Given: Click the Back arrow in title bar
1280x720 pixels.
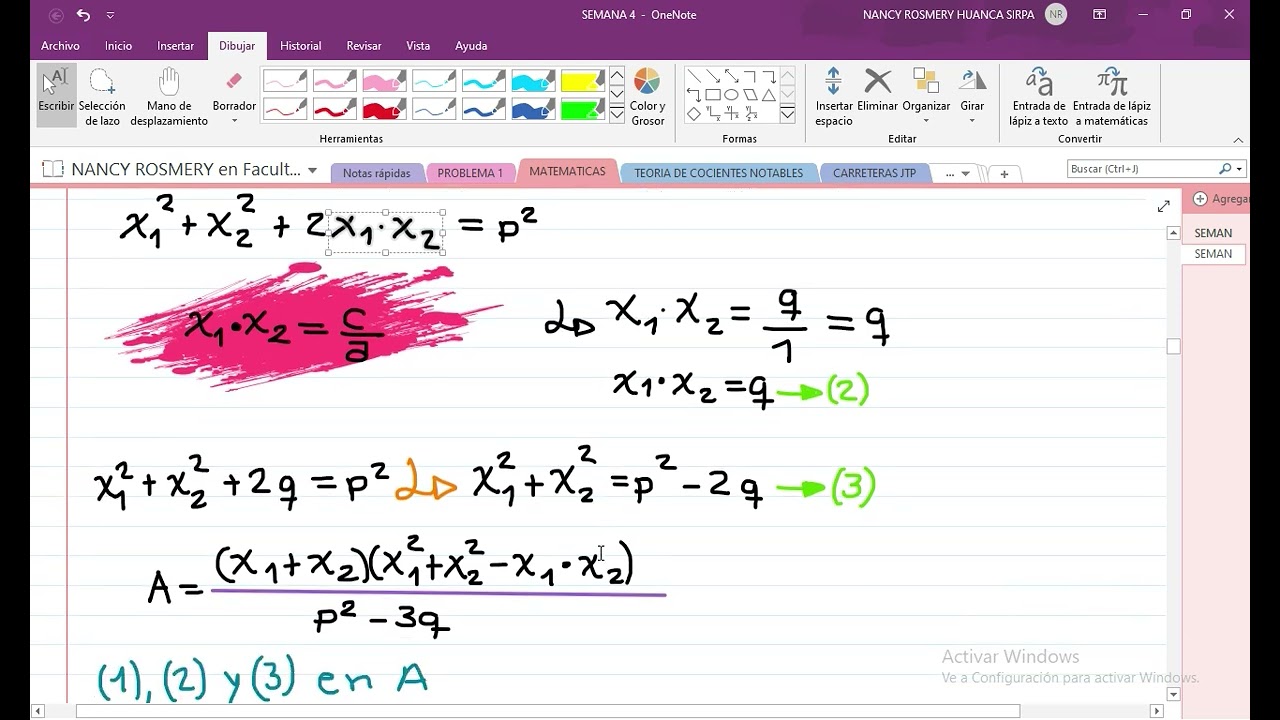Looking at the screenshot, I should [x=56, y=15].
